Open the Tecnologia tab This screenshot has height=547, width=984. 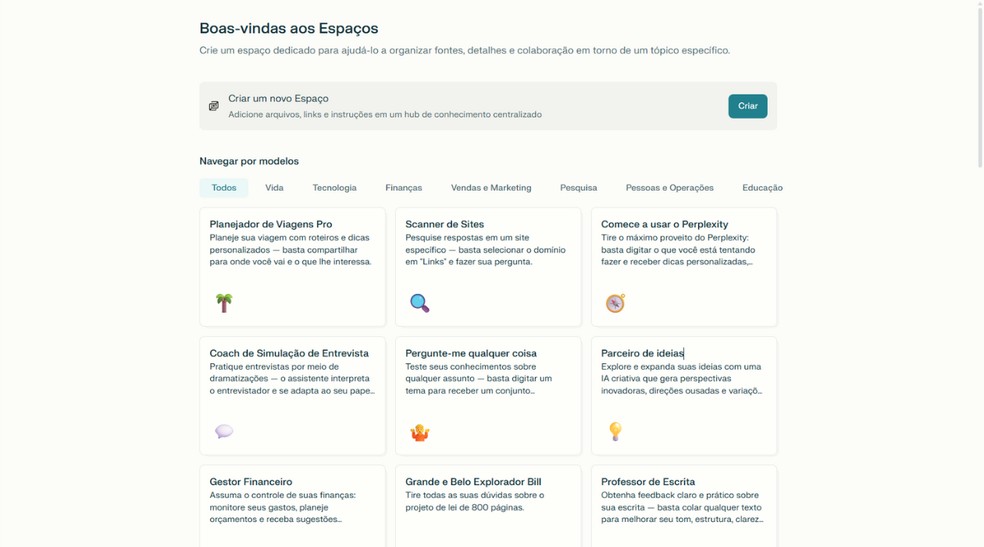pyautogui.click(x=334, y=188)
